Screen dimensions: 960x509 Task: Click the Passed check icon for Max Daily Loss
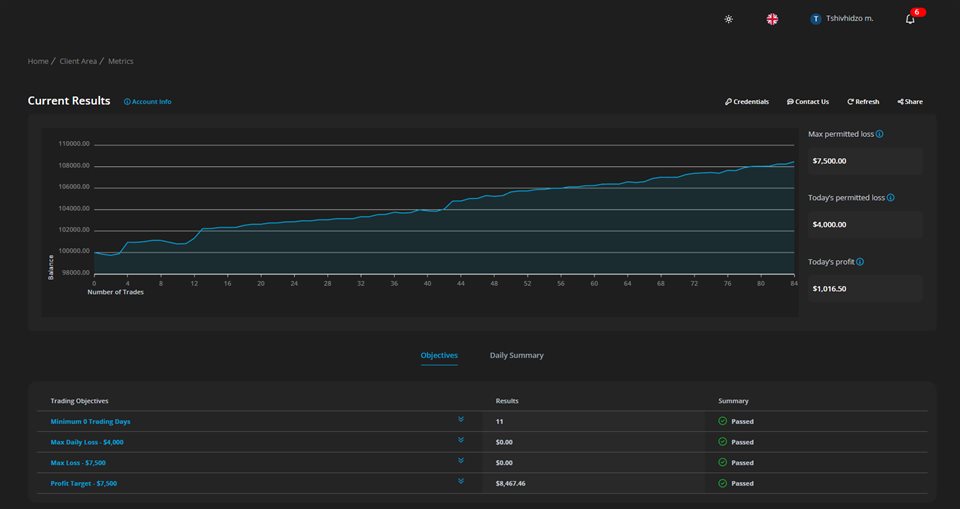[722, 442]
